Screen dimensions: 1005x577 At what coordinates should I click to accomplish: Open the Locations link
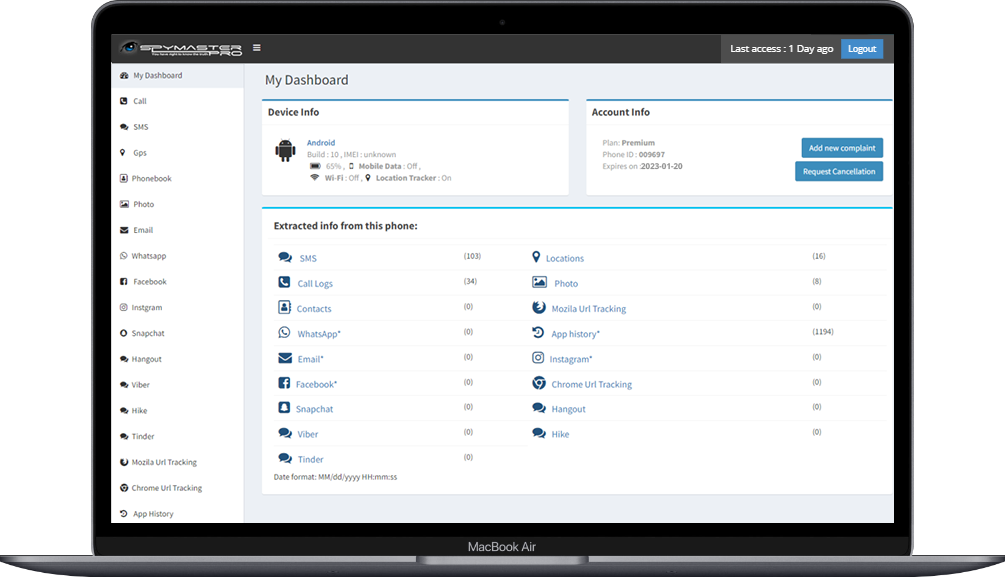565,258
